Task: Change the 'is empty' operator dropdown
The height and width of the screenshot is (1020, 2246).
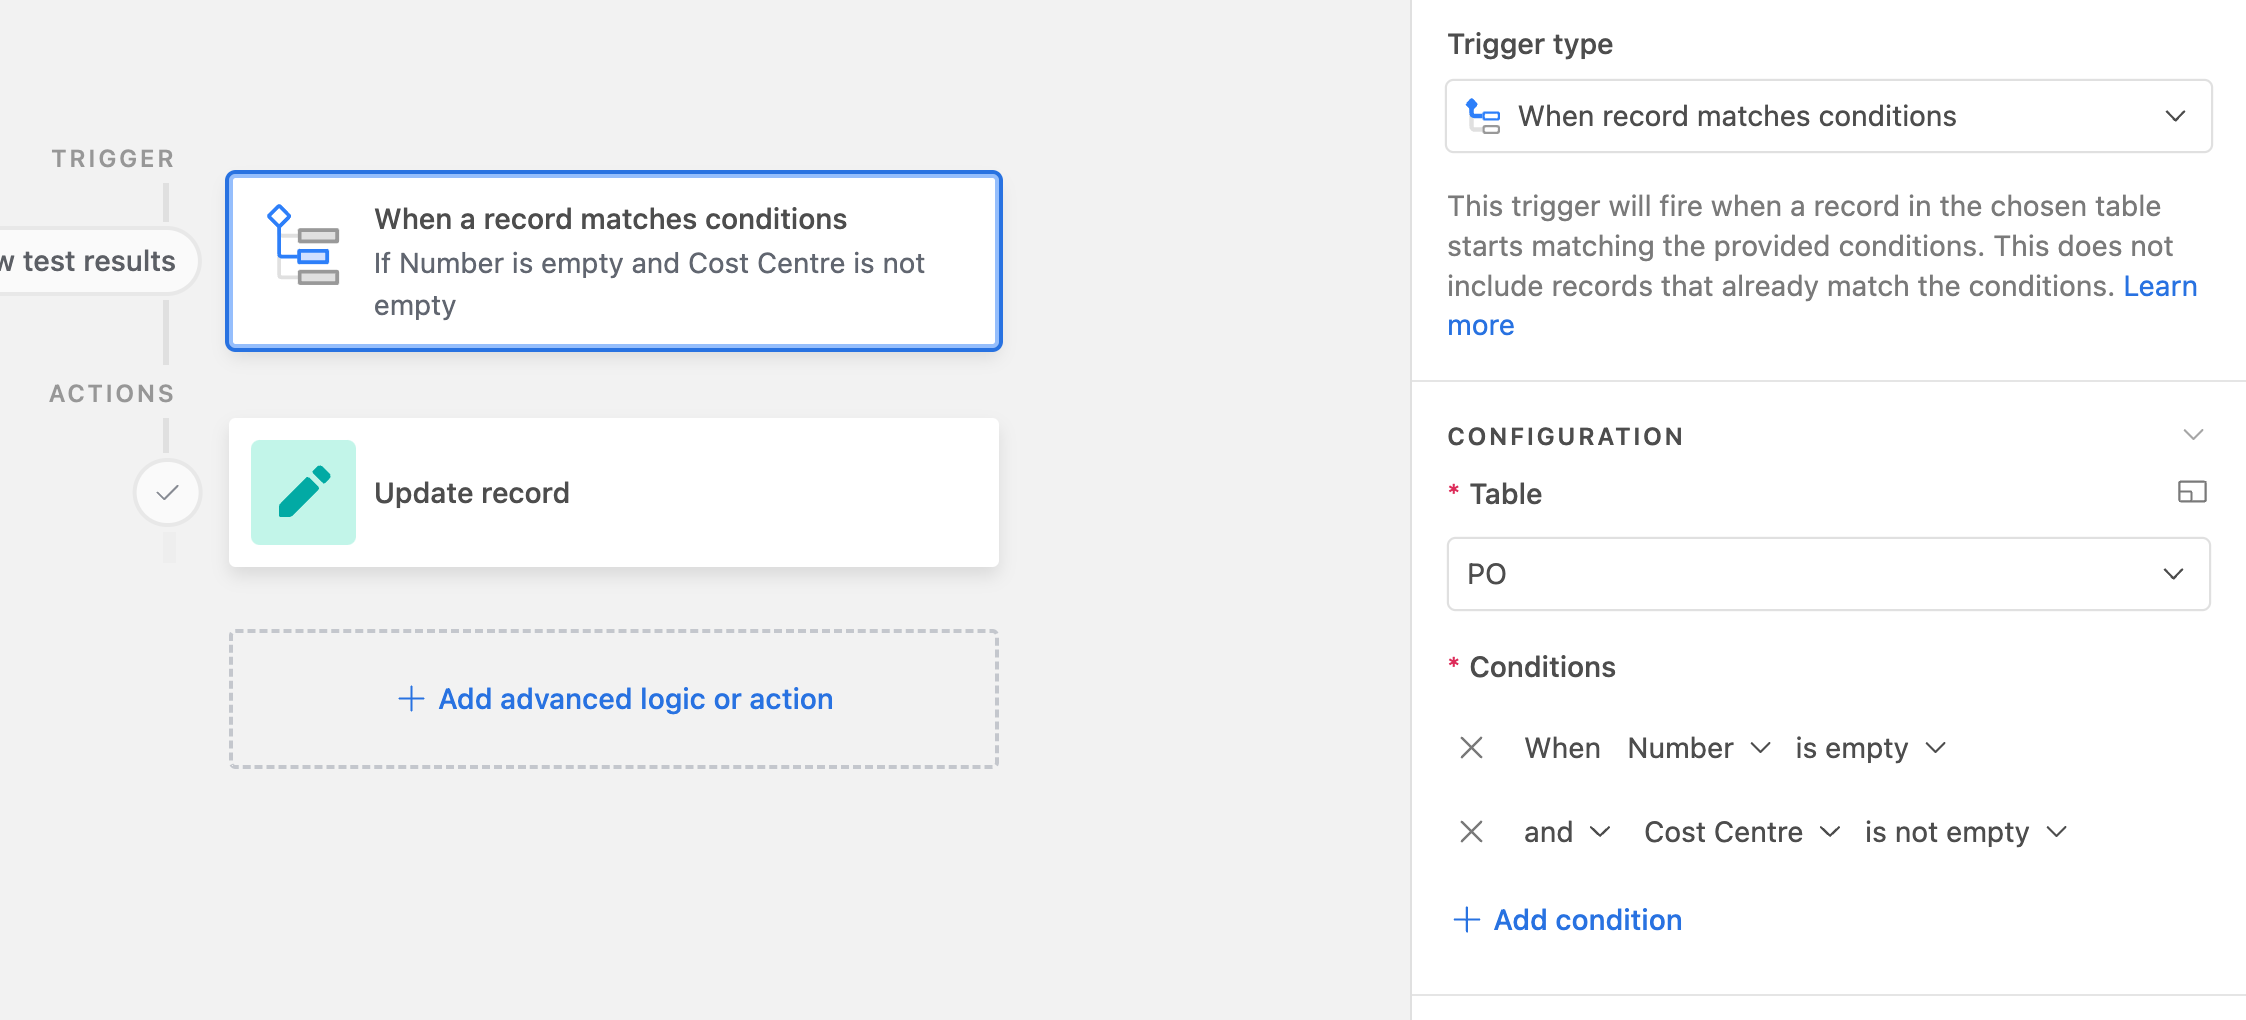Action: click(1870, 748)
